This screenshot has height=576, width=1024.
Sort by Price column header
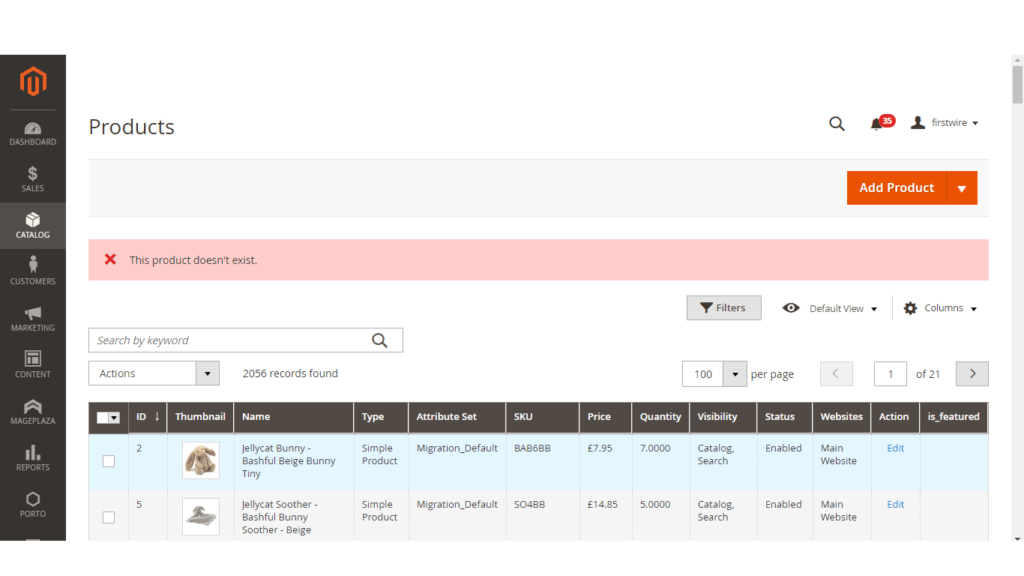tap(605, 417)
